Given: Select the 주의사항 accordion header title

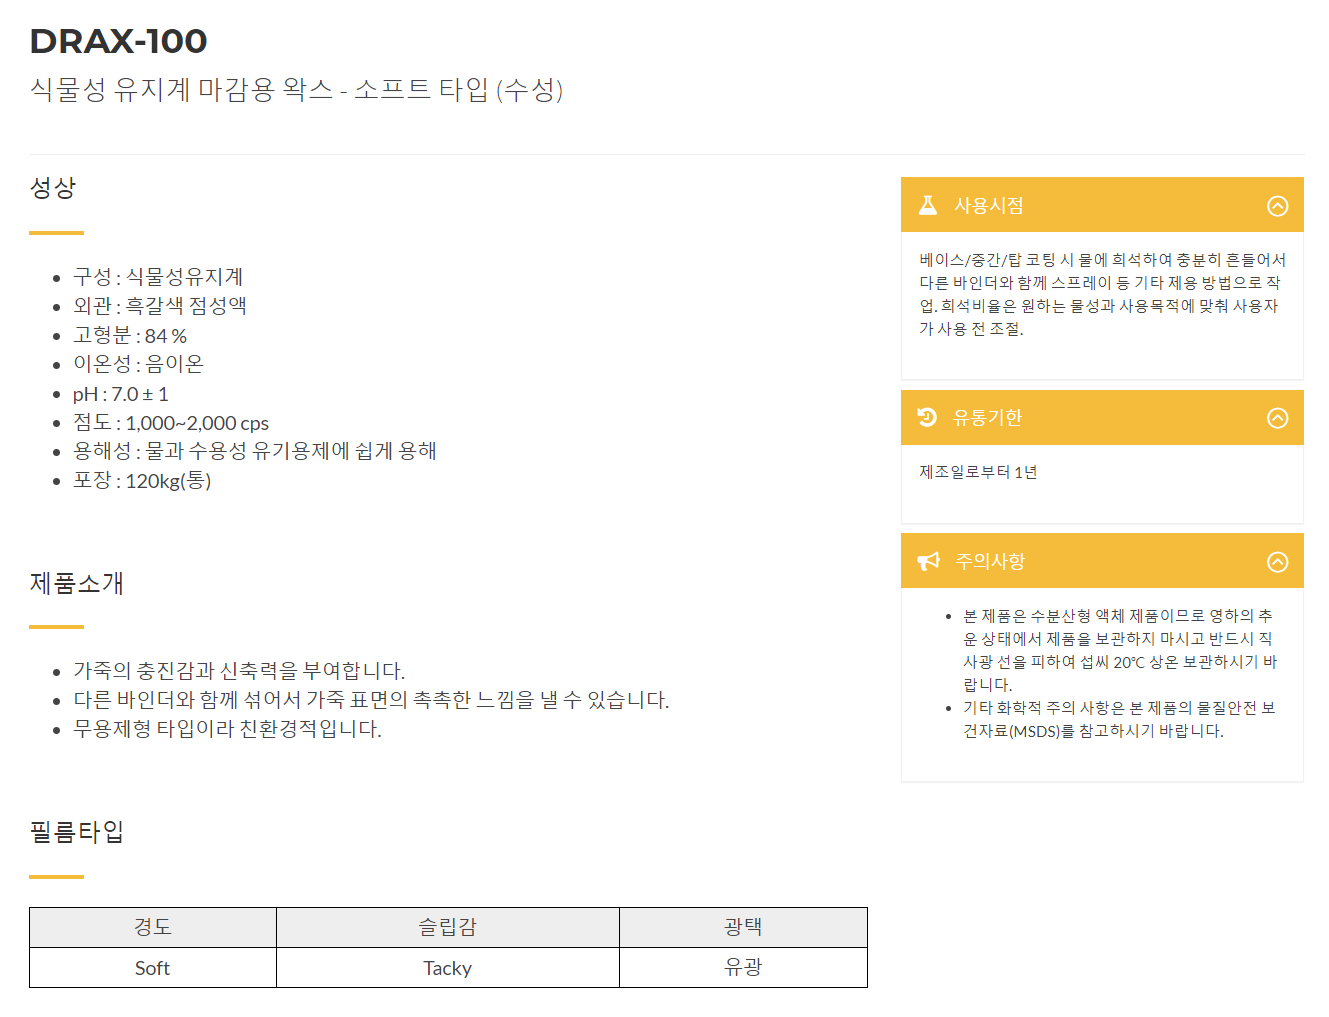Looking at the screenshot, I should click(x=990, y=561).
